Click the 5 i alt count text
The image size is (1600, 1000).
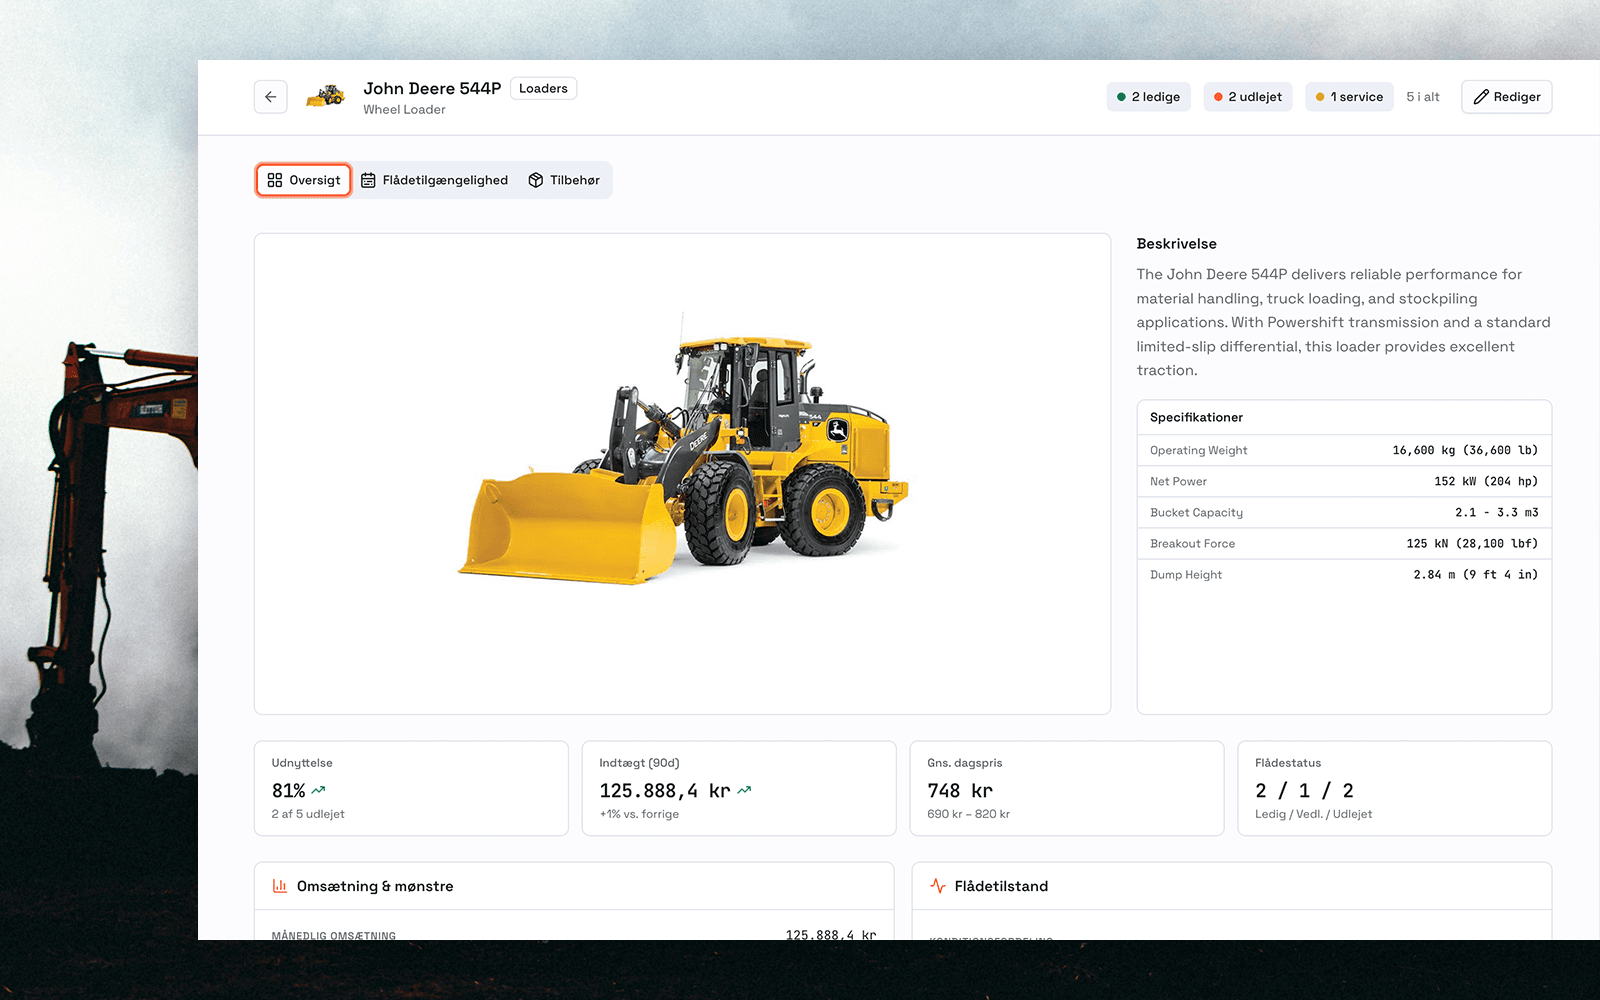pyautogui.click(x=1423, y=97)
